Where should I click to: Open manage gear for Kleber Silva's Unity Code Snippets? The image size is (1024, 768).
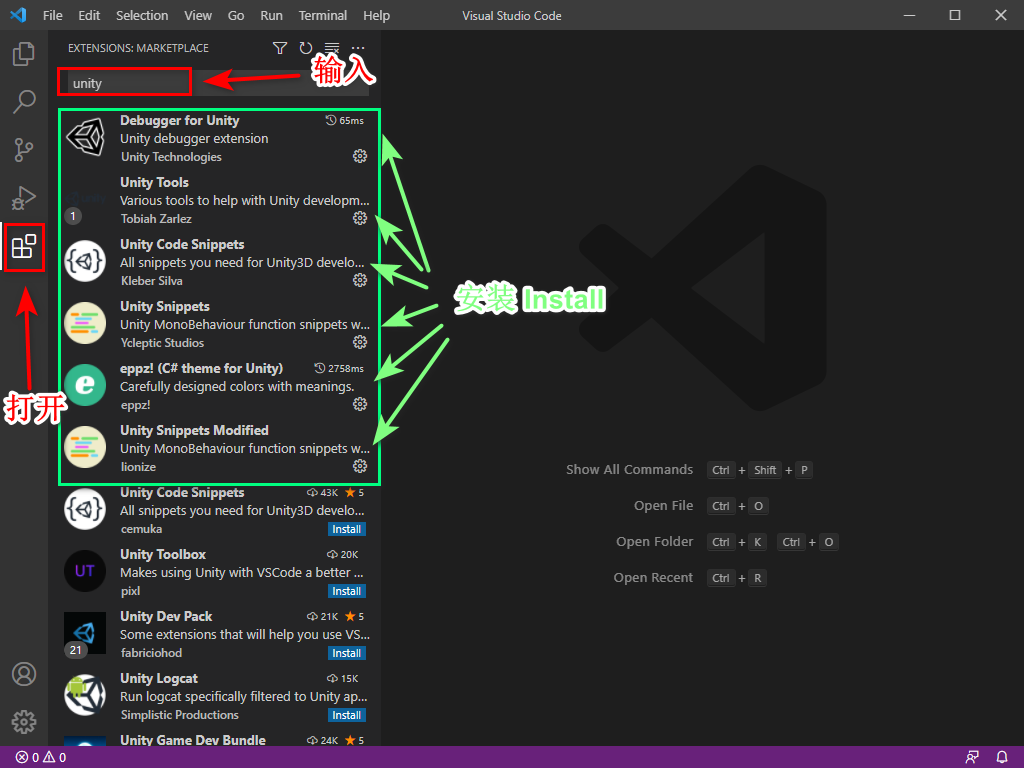click(x=360, y=280)
